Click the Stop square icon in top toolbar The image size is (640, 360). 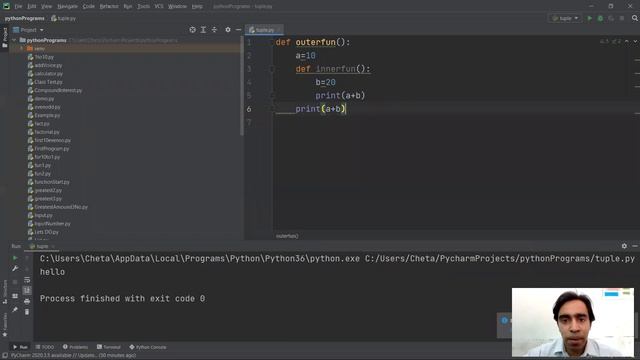[622, 18]
